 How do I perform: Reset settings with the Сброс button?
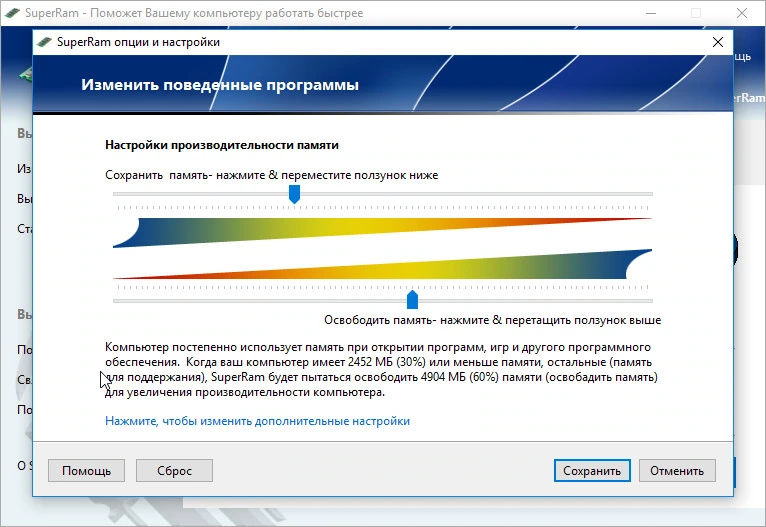click(174, 470)
